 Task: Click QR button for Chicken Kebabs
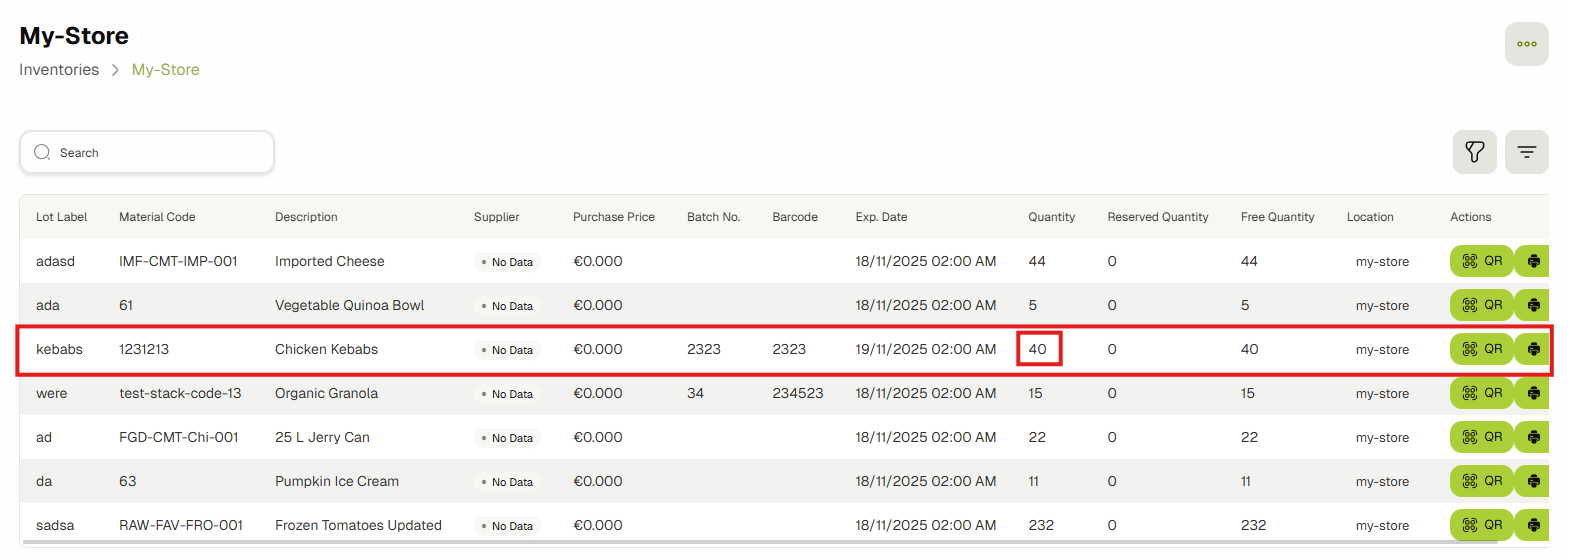pos(1481,349)
